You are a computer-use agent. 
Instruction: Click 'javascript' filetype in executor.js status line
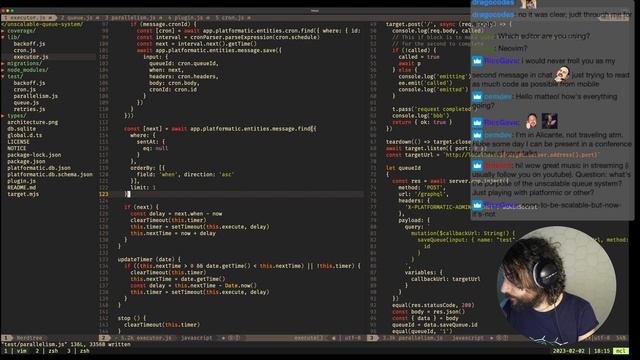pyautogui.click(x=196, y=338)
